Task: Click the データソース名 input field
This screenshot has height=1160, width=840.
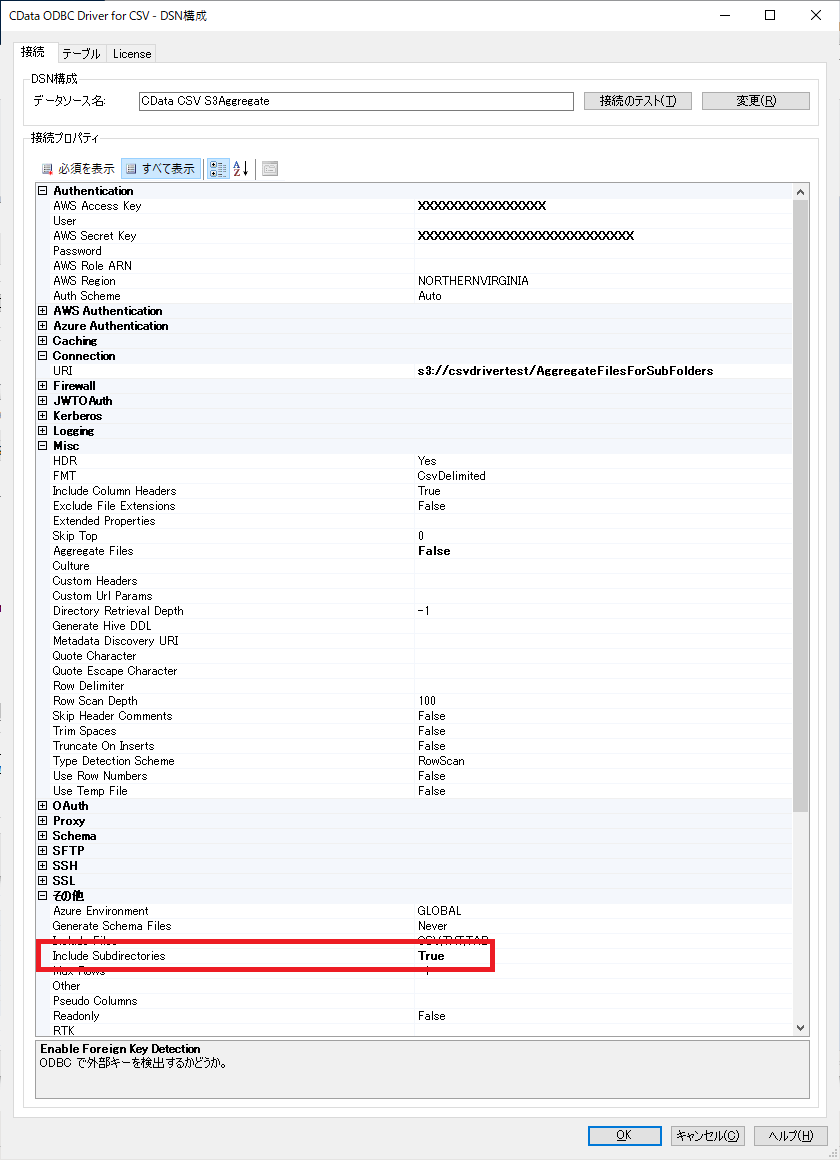Action: pos(356,101)
